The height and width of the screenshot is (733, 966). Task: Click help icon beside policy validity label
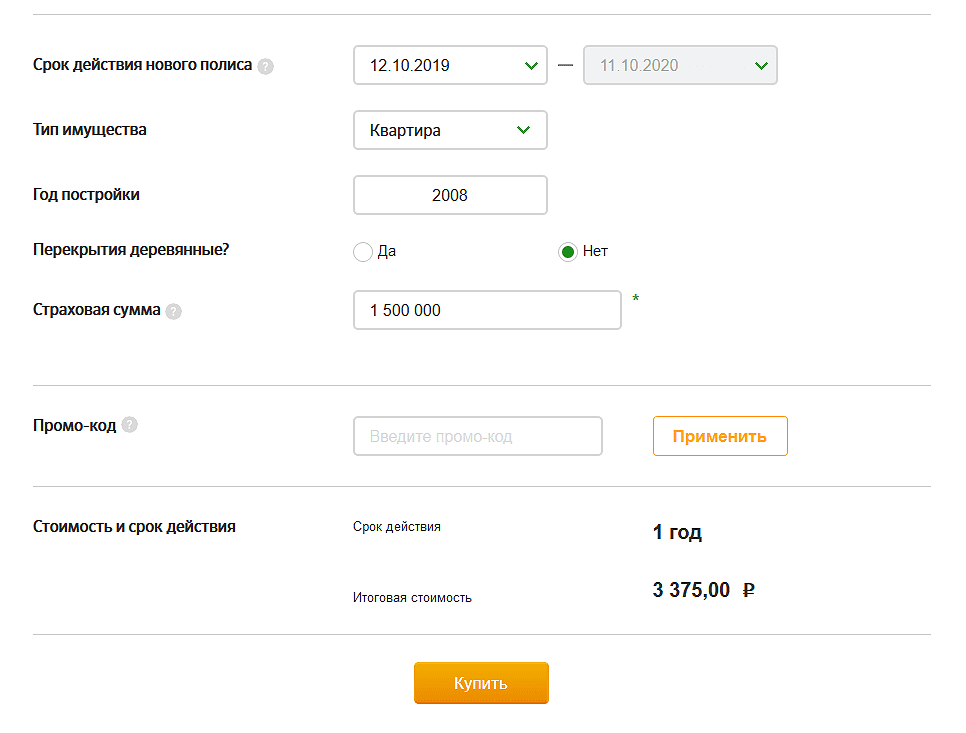(265, 67)
